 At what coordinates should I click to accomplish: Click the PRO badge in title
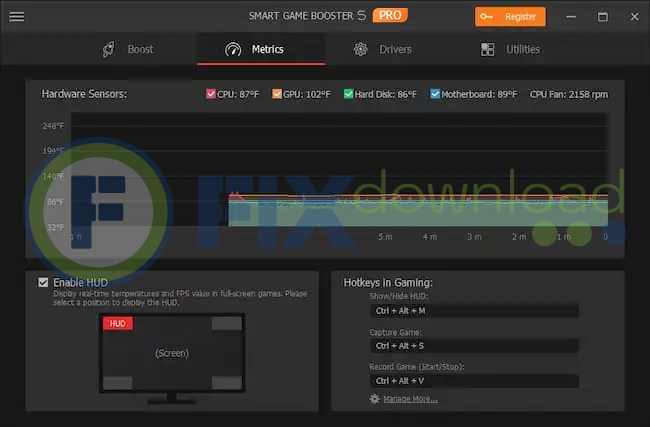[x=389, y=16]
